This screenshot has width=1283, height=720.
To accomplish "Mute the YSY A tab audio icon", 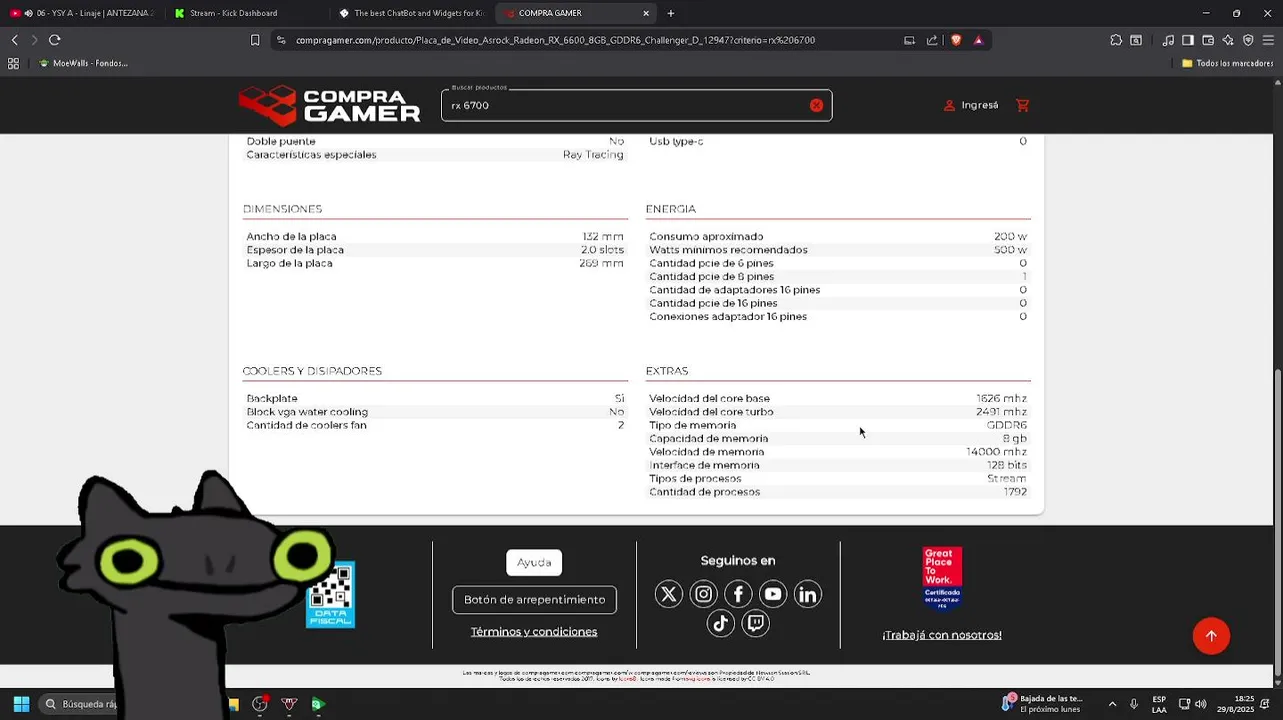I will pos(28,13).
